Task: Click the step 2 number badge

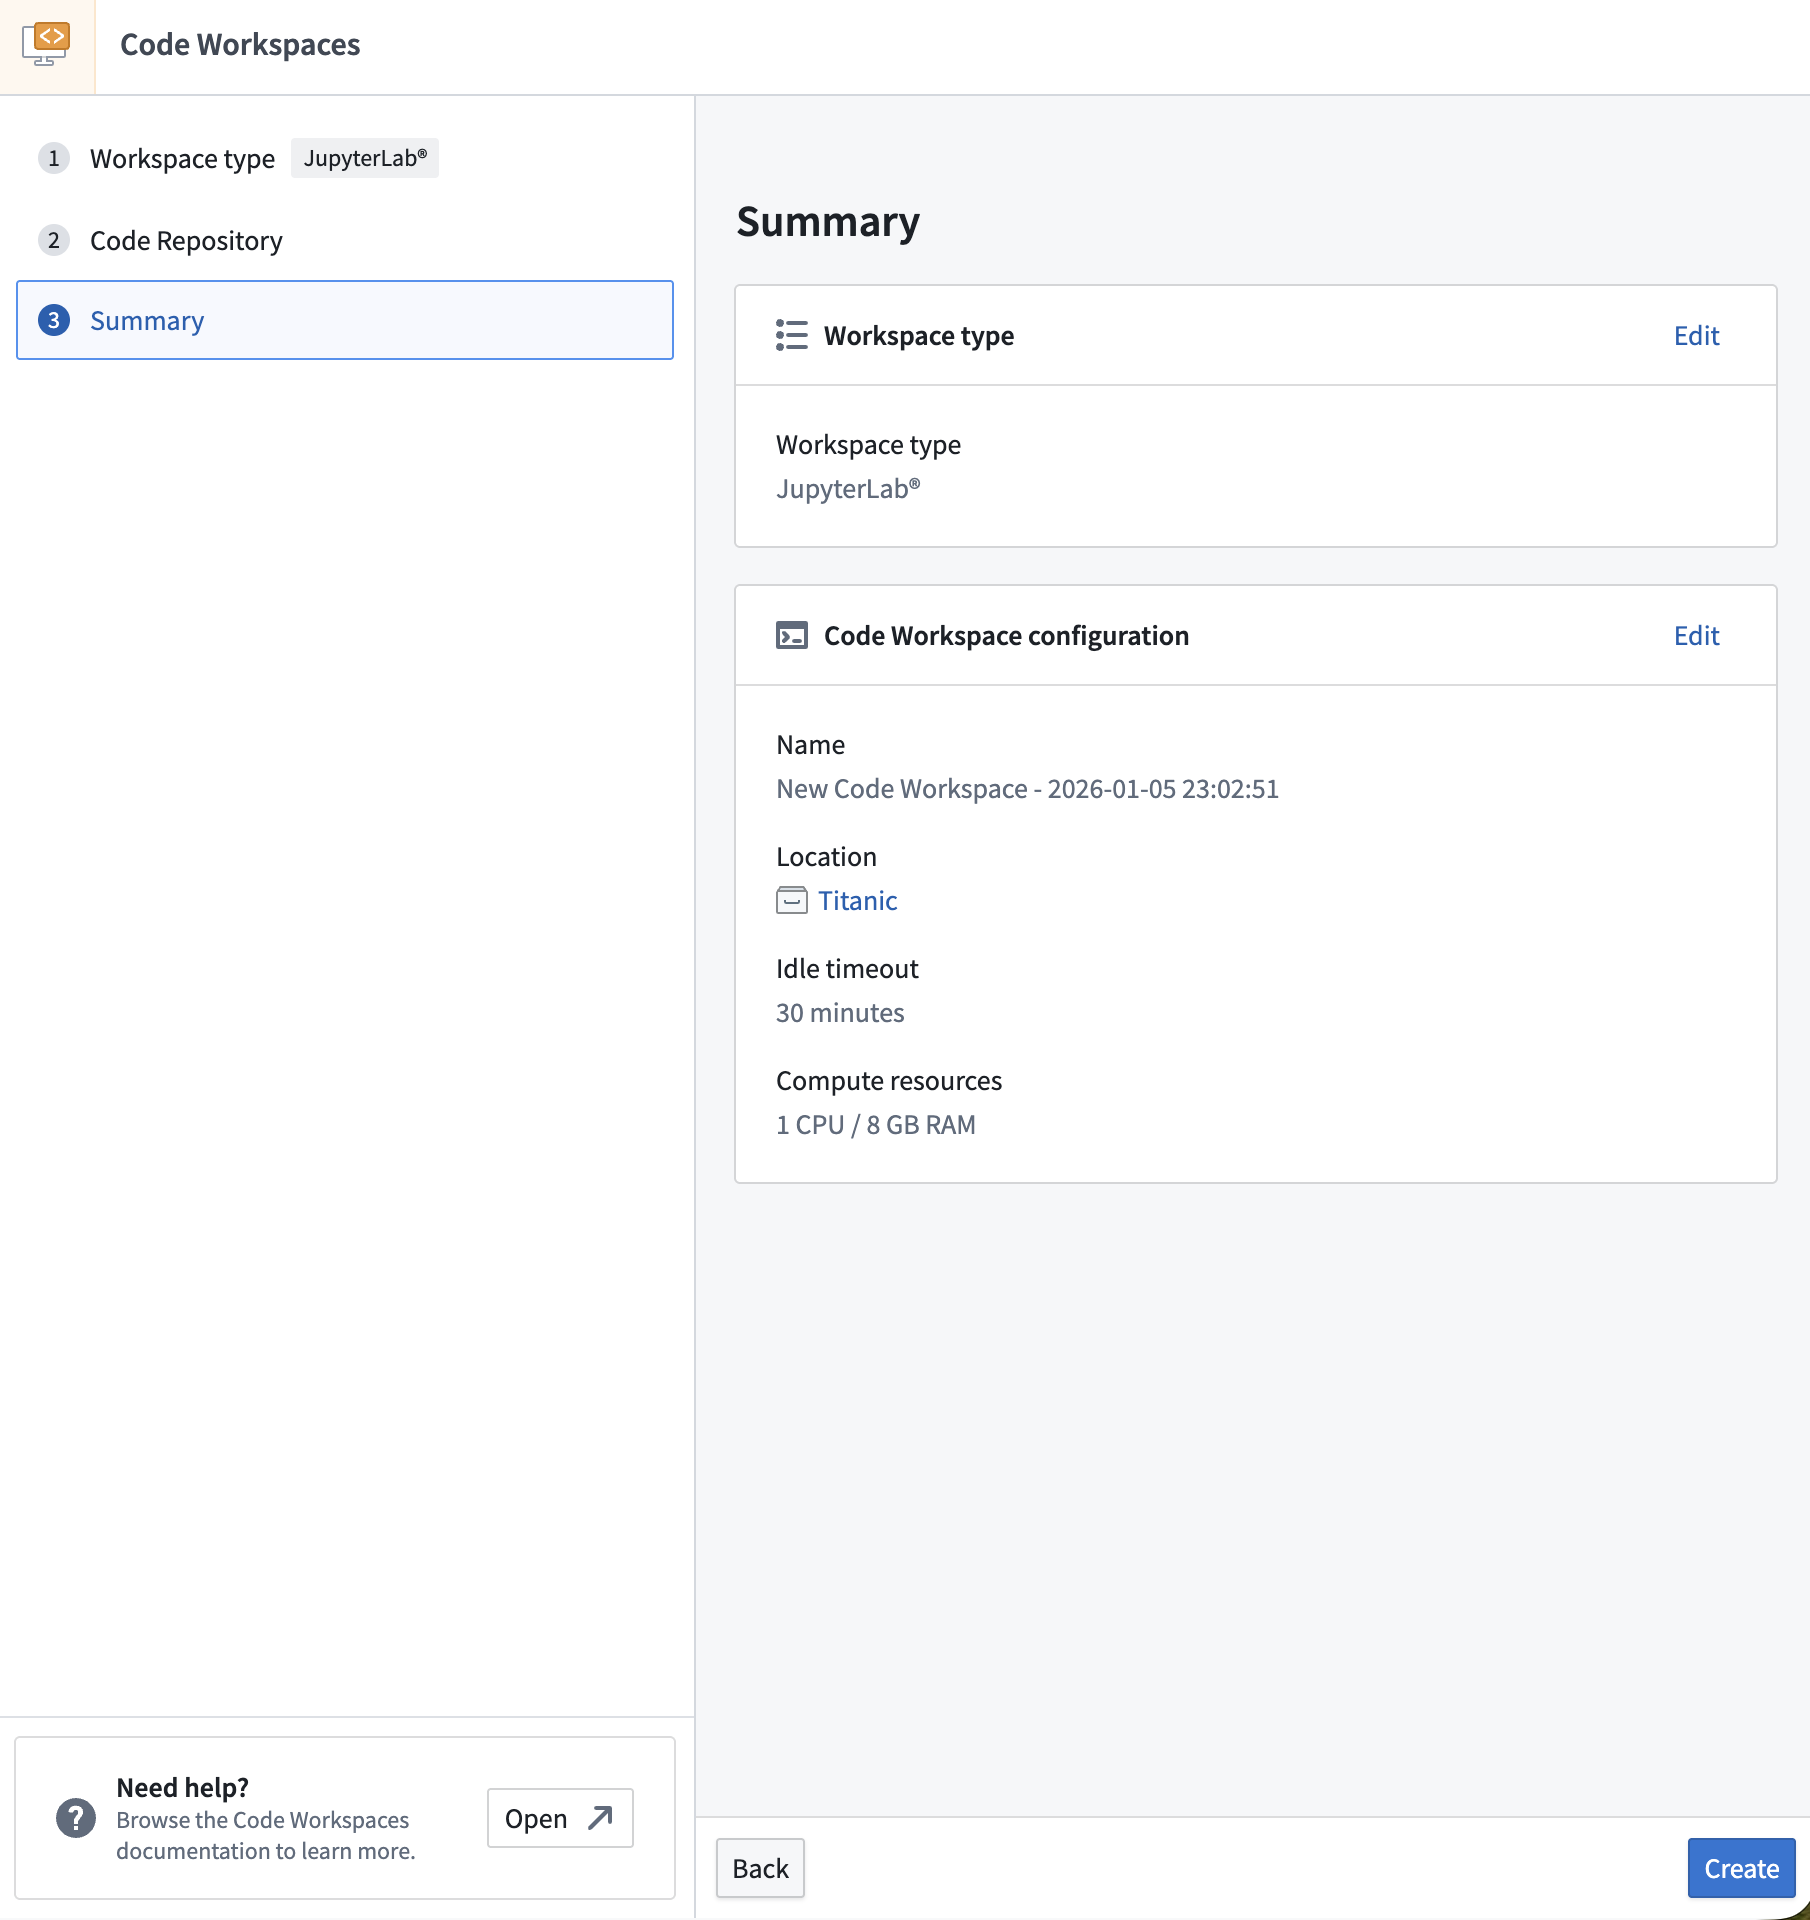Action: coord(54,240)
